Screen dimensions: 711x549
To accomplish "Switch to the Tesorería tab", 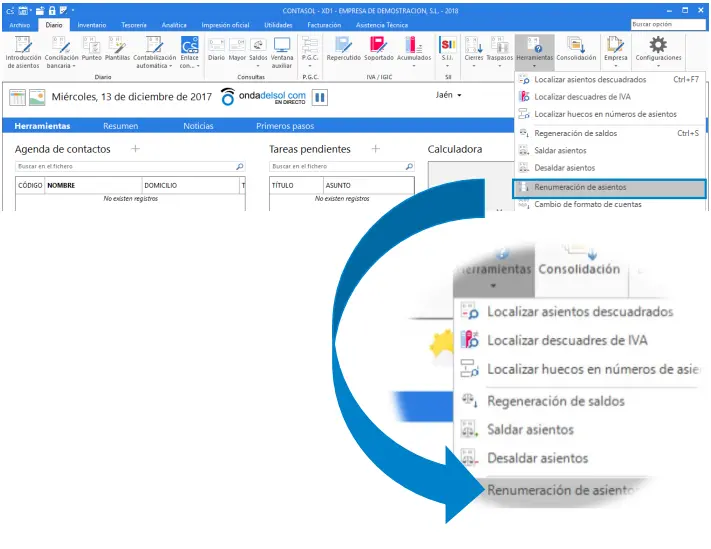I will pos(134,25).
